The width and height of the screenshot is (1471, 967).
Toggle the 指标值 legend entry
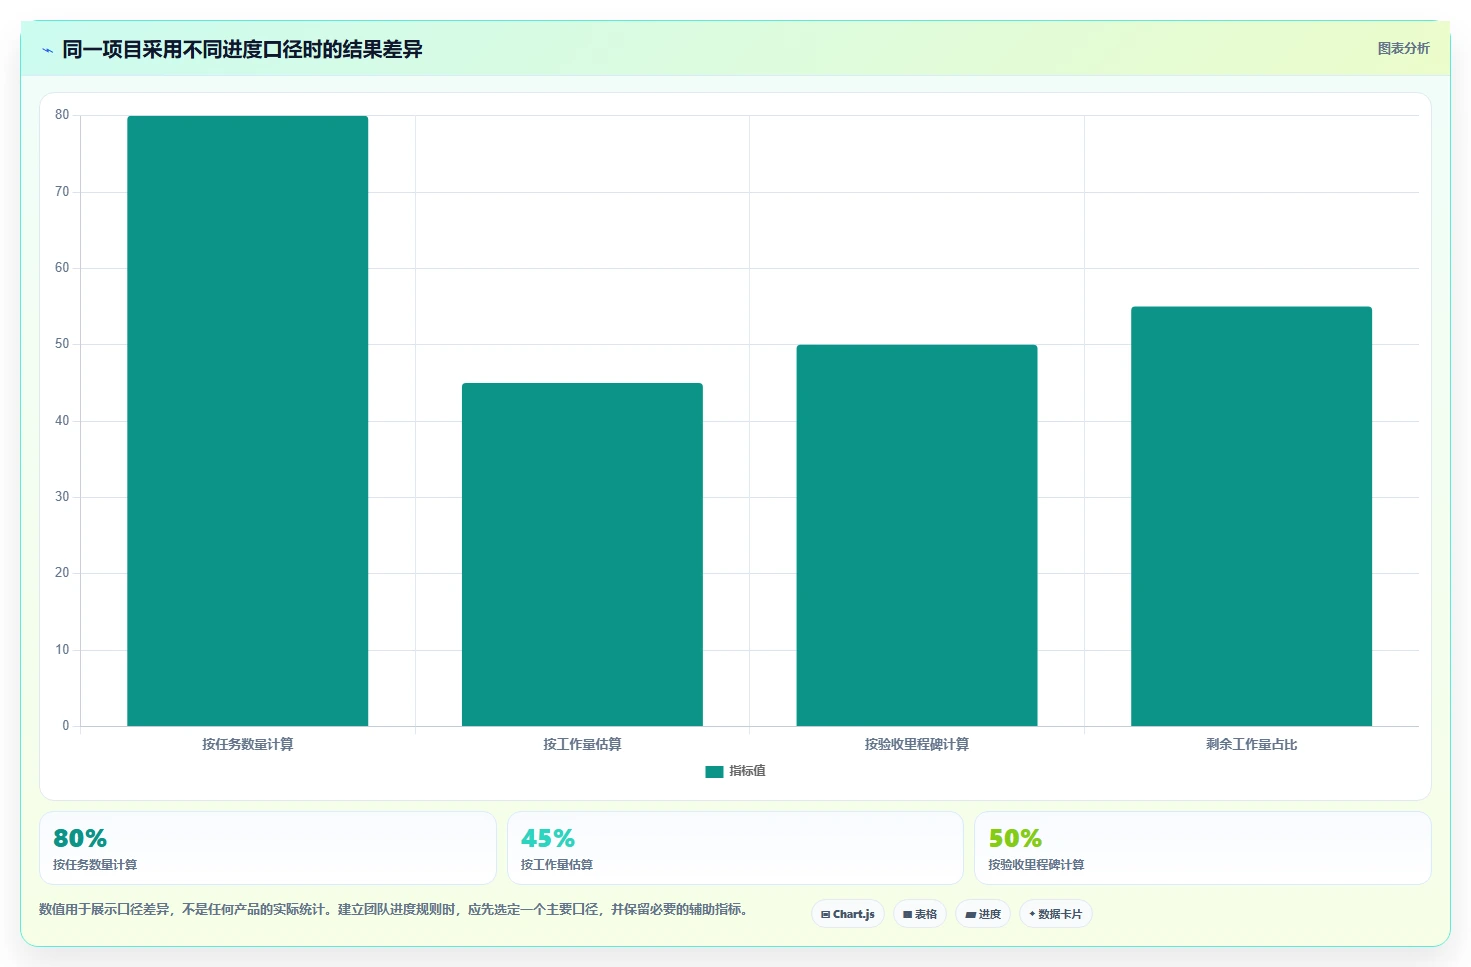735,771
